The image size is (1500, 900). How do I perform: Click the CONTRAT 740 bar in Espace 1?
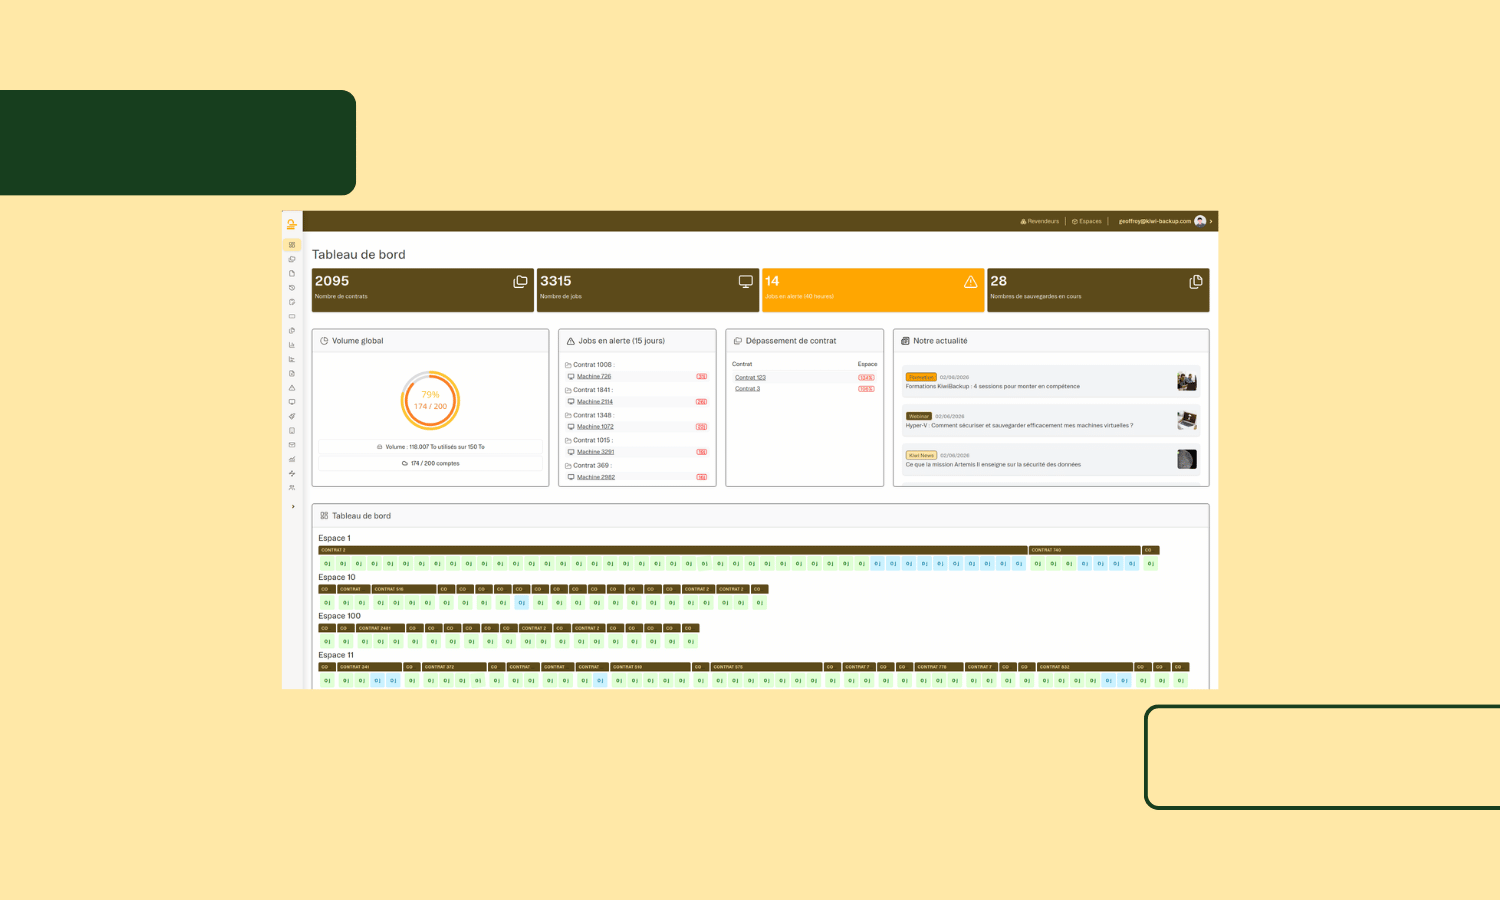[1085, 550]
